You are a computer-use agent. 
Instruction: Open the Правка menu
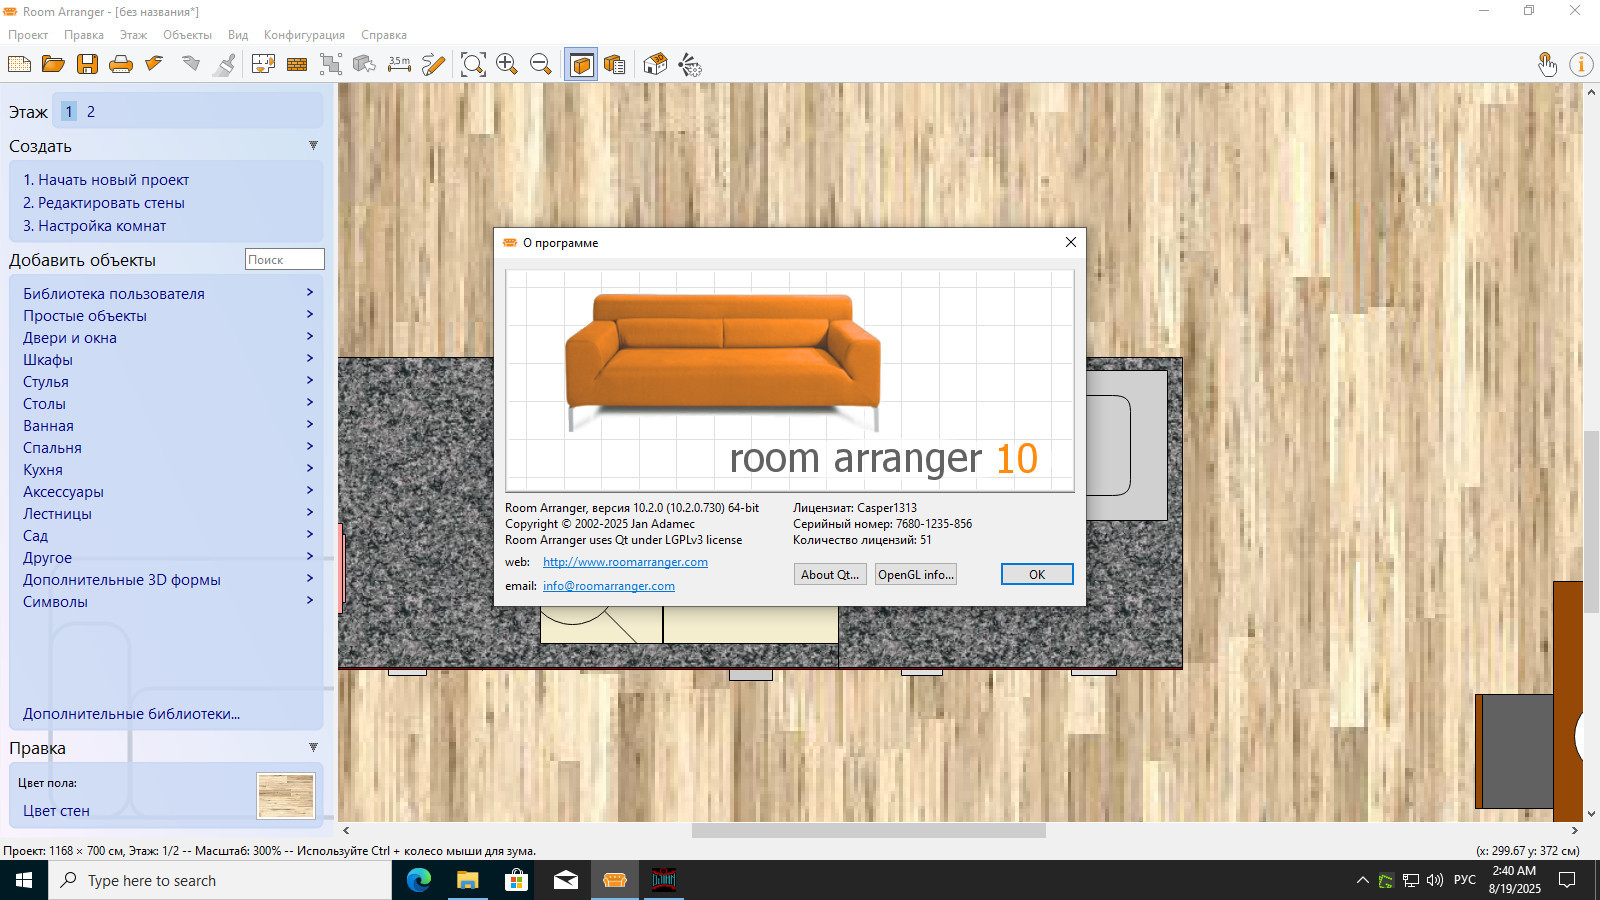[84, 35]
